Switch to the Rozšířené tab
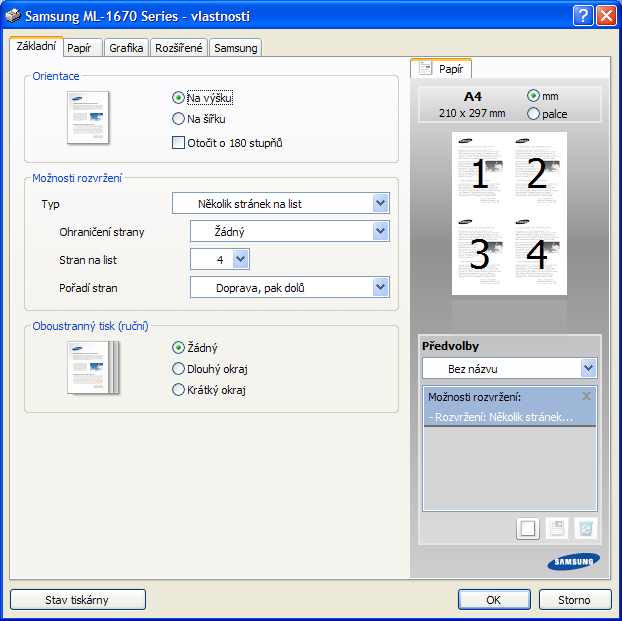622x621 pixels. pyautogui.click(x=179, y=48)
